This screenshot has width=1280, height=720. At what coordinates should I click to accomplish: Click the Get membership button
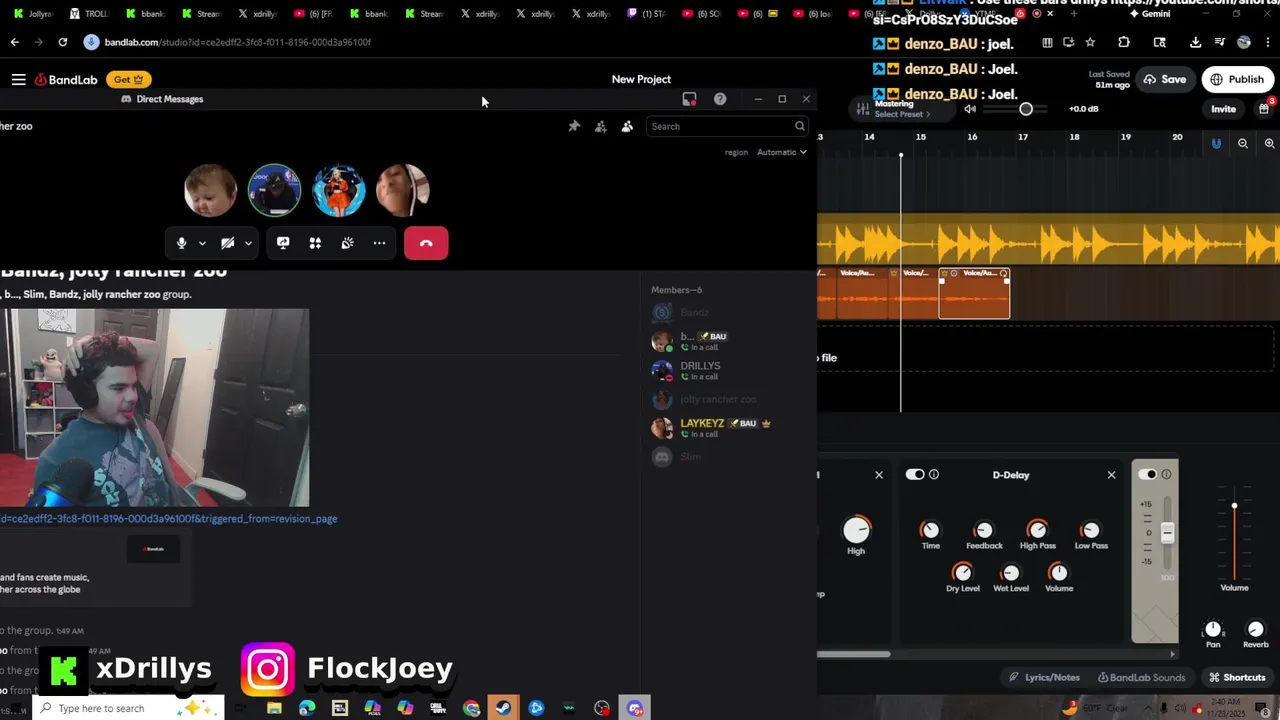(x=128, y=79)
